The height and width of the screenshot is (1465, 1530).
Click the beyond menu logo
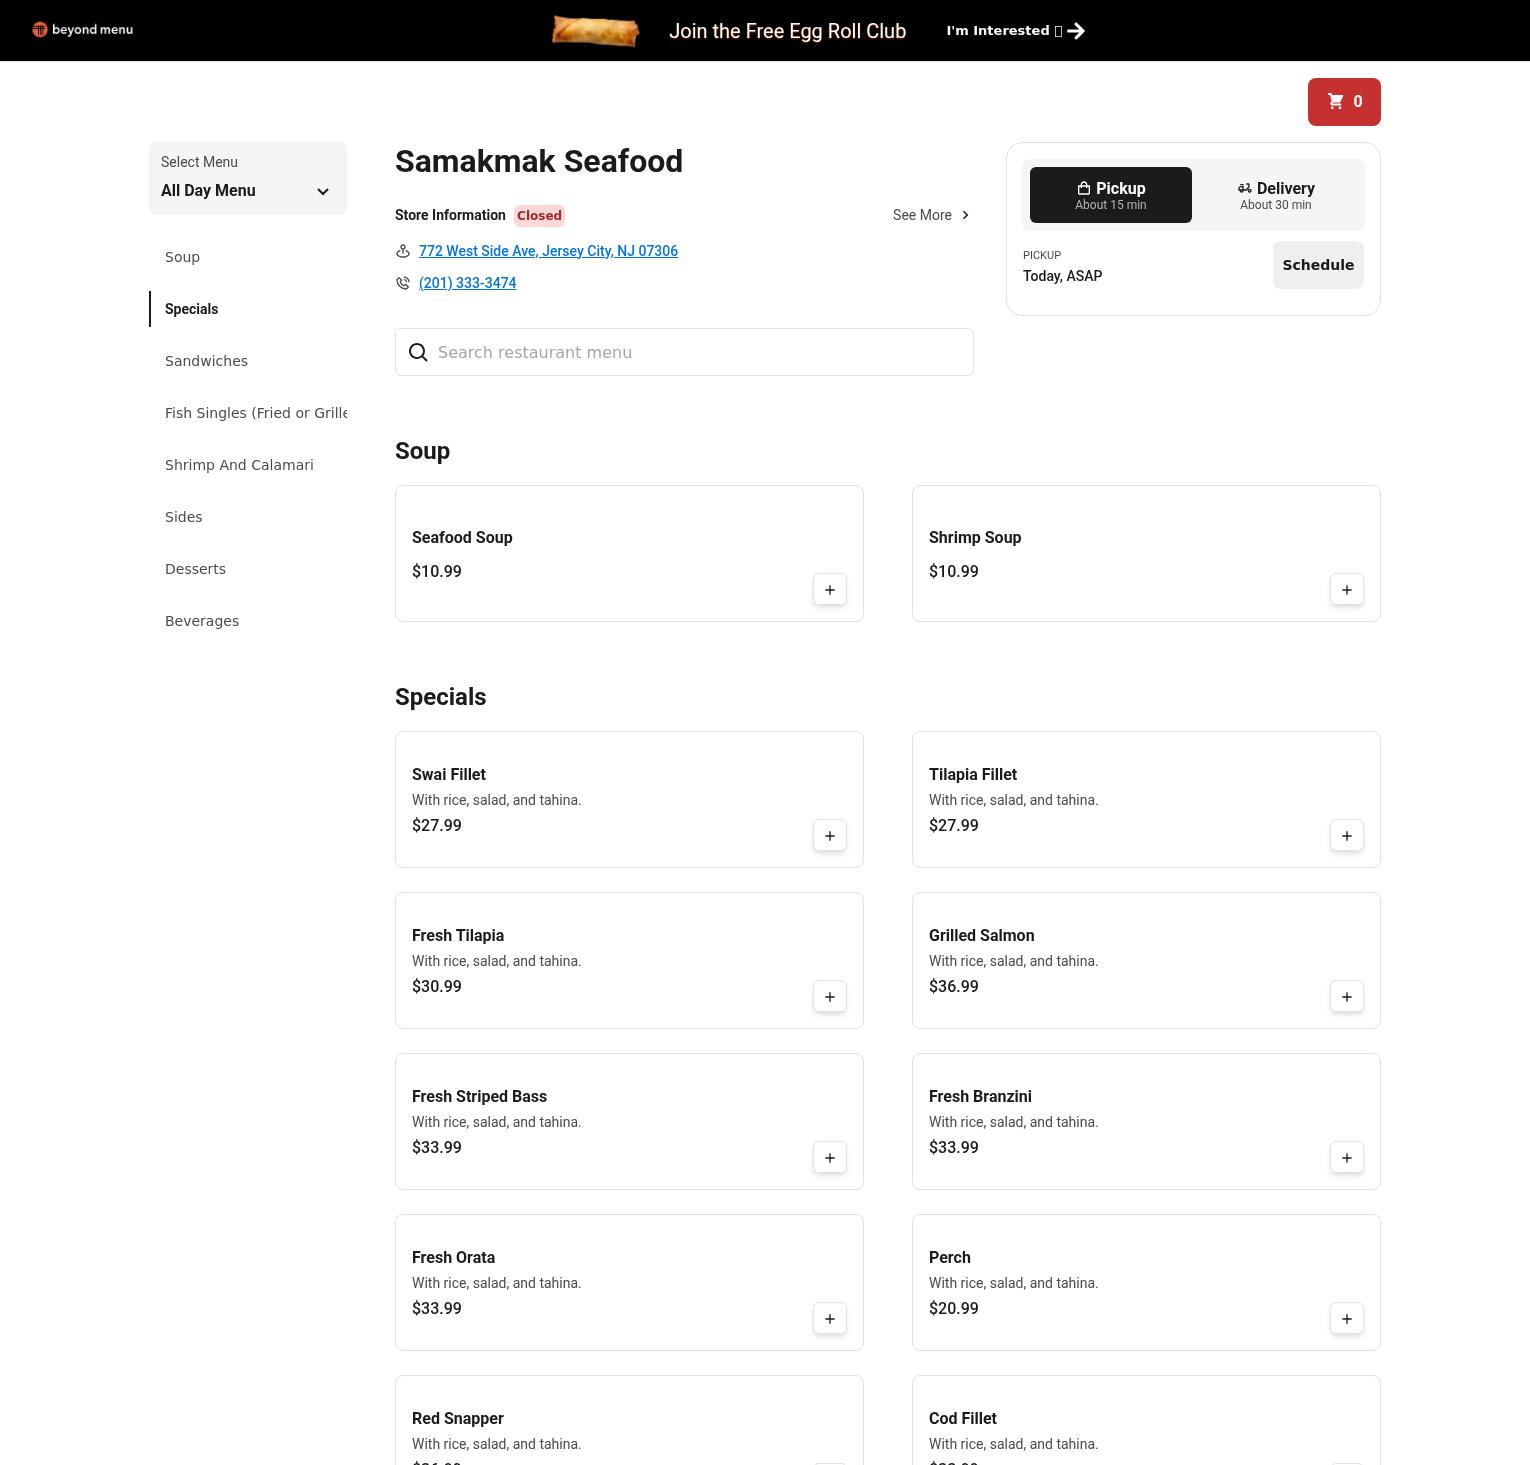[83, 30]
